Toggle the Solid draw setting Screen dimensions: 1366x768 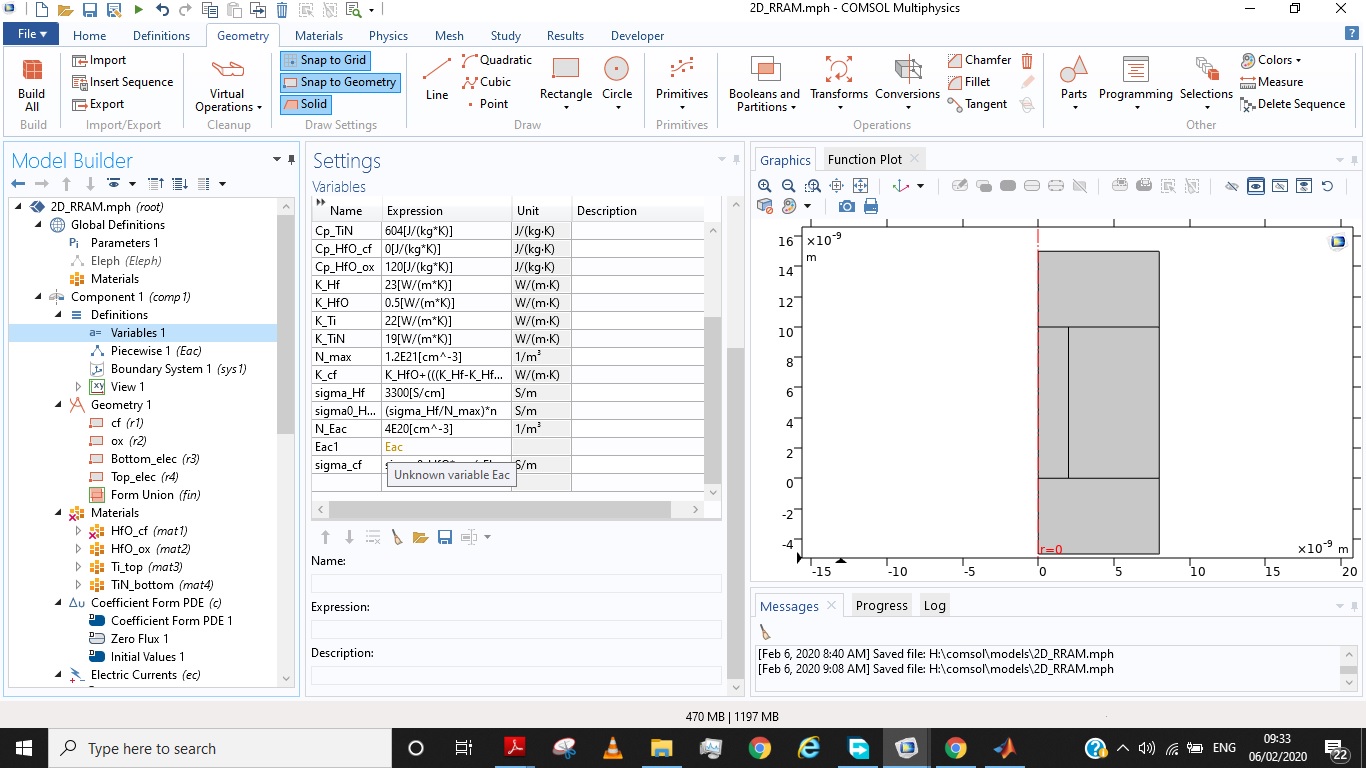[304, 104]
